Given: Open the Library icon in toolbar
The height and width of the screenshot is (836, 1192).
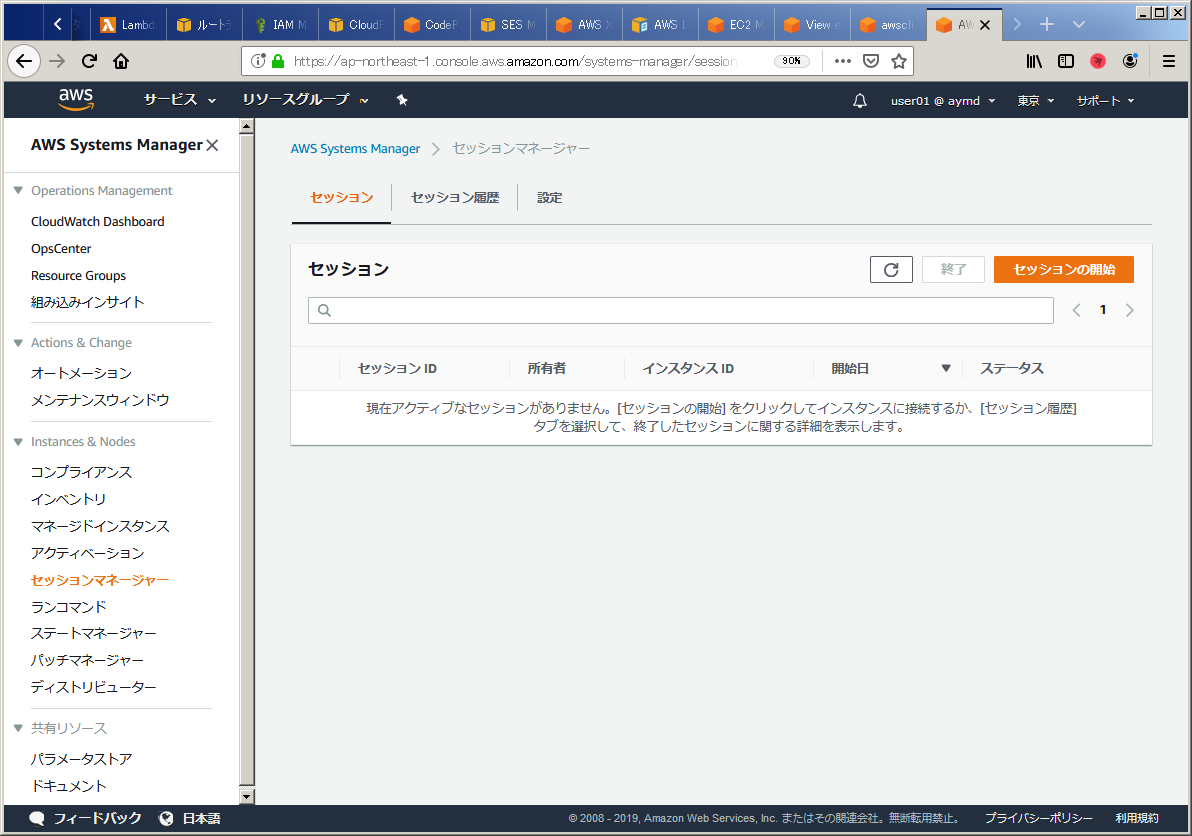Looking at the screenshot, I should (x=1034, y=62).
